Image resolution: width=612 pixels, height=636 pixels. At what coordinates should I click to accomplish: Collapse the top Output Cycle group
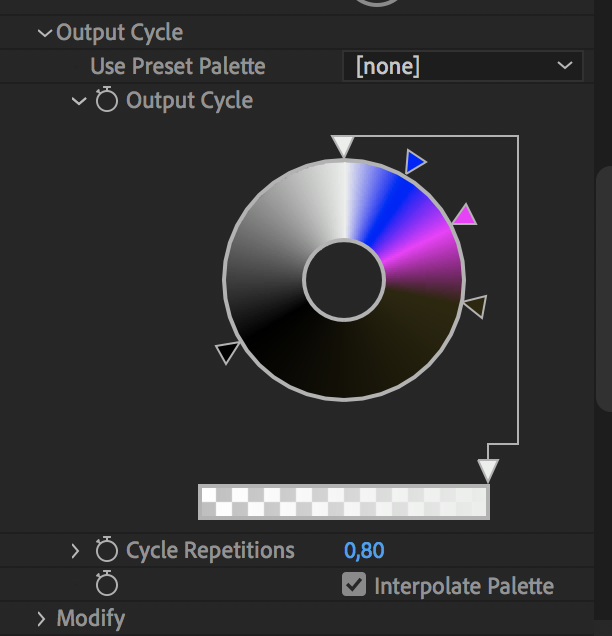click(45, 33)
